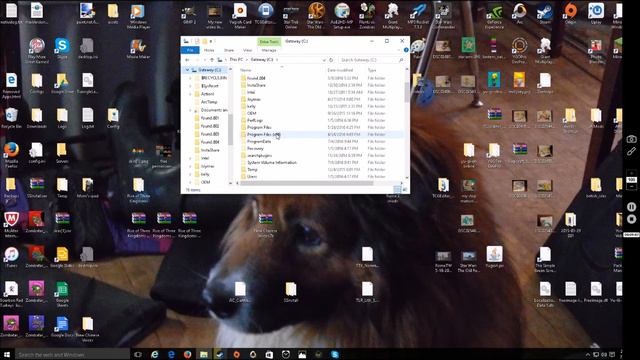Open the Share ribbon tab
Image resolution: width=640 pixels, height=360 pixels.
[x=229, y=50]
